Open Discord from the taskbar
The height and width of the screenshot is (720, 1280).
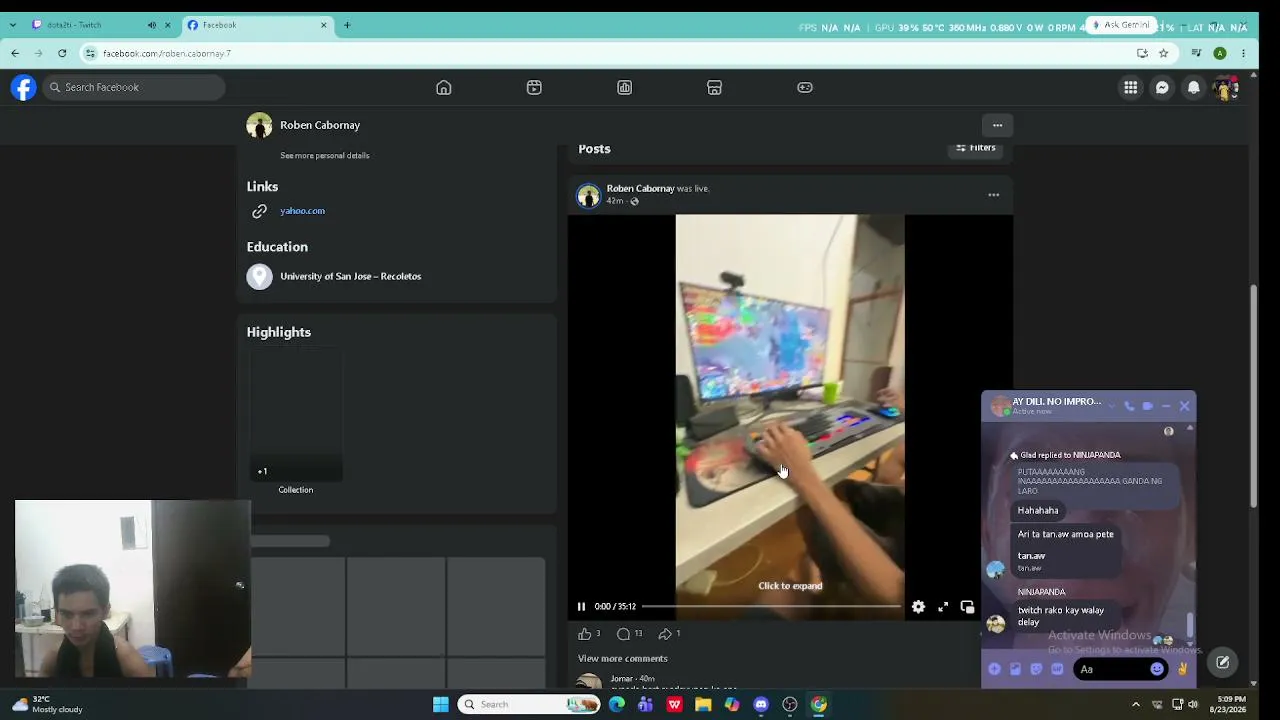[761, 705]
